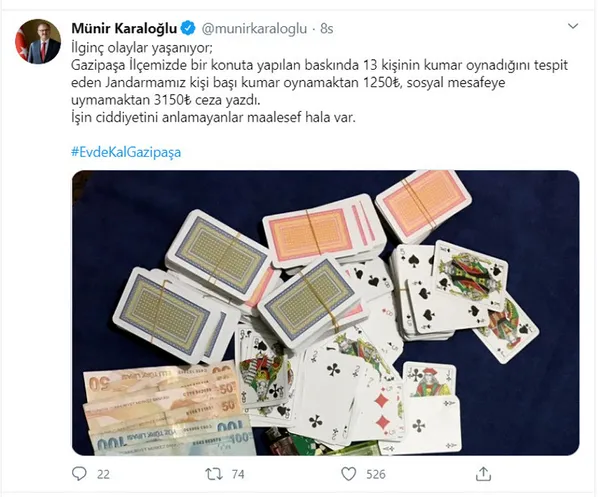Click the tweet text about Gazipaşa raid
The width and height of the screenshot is (600, 497).
(320, 83)
